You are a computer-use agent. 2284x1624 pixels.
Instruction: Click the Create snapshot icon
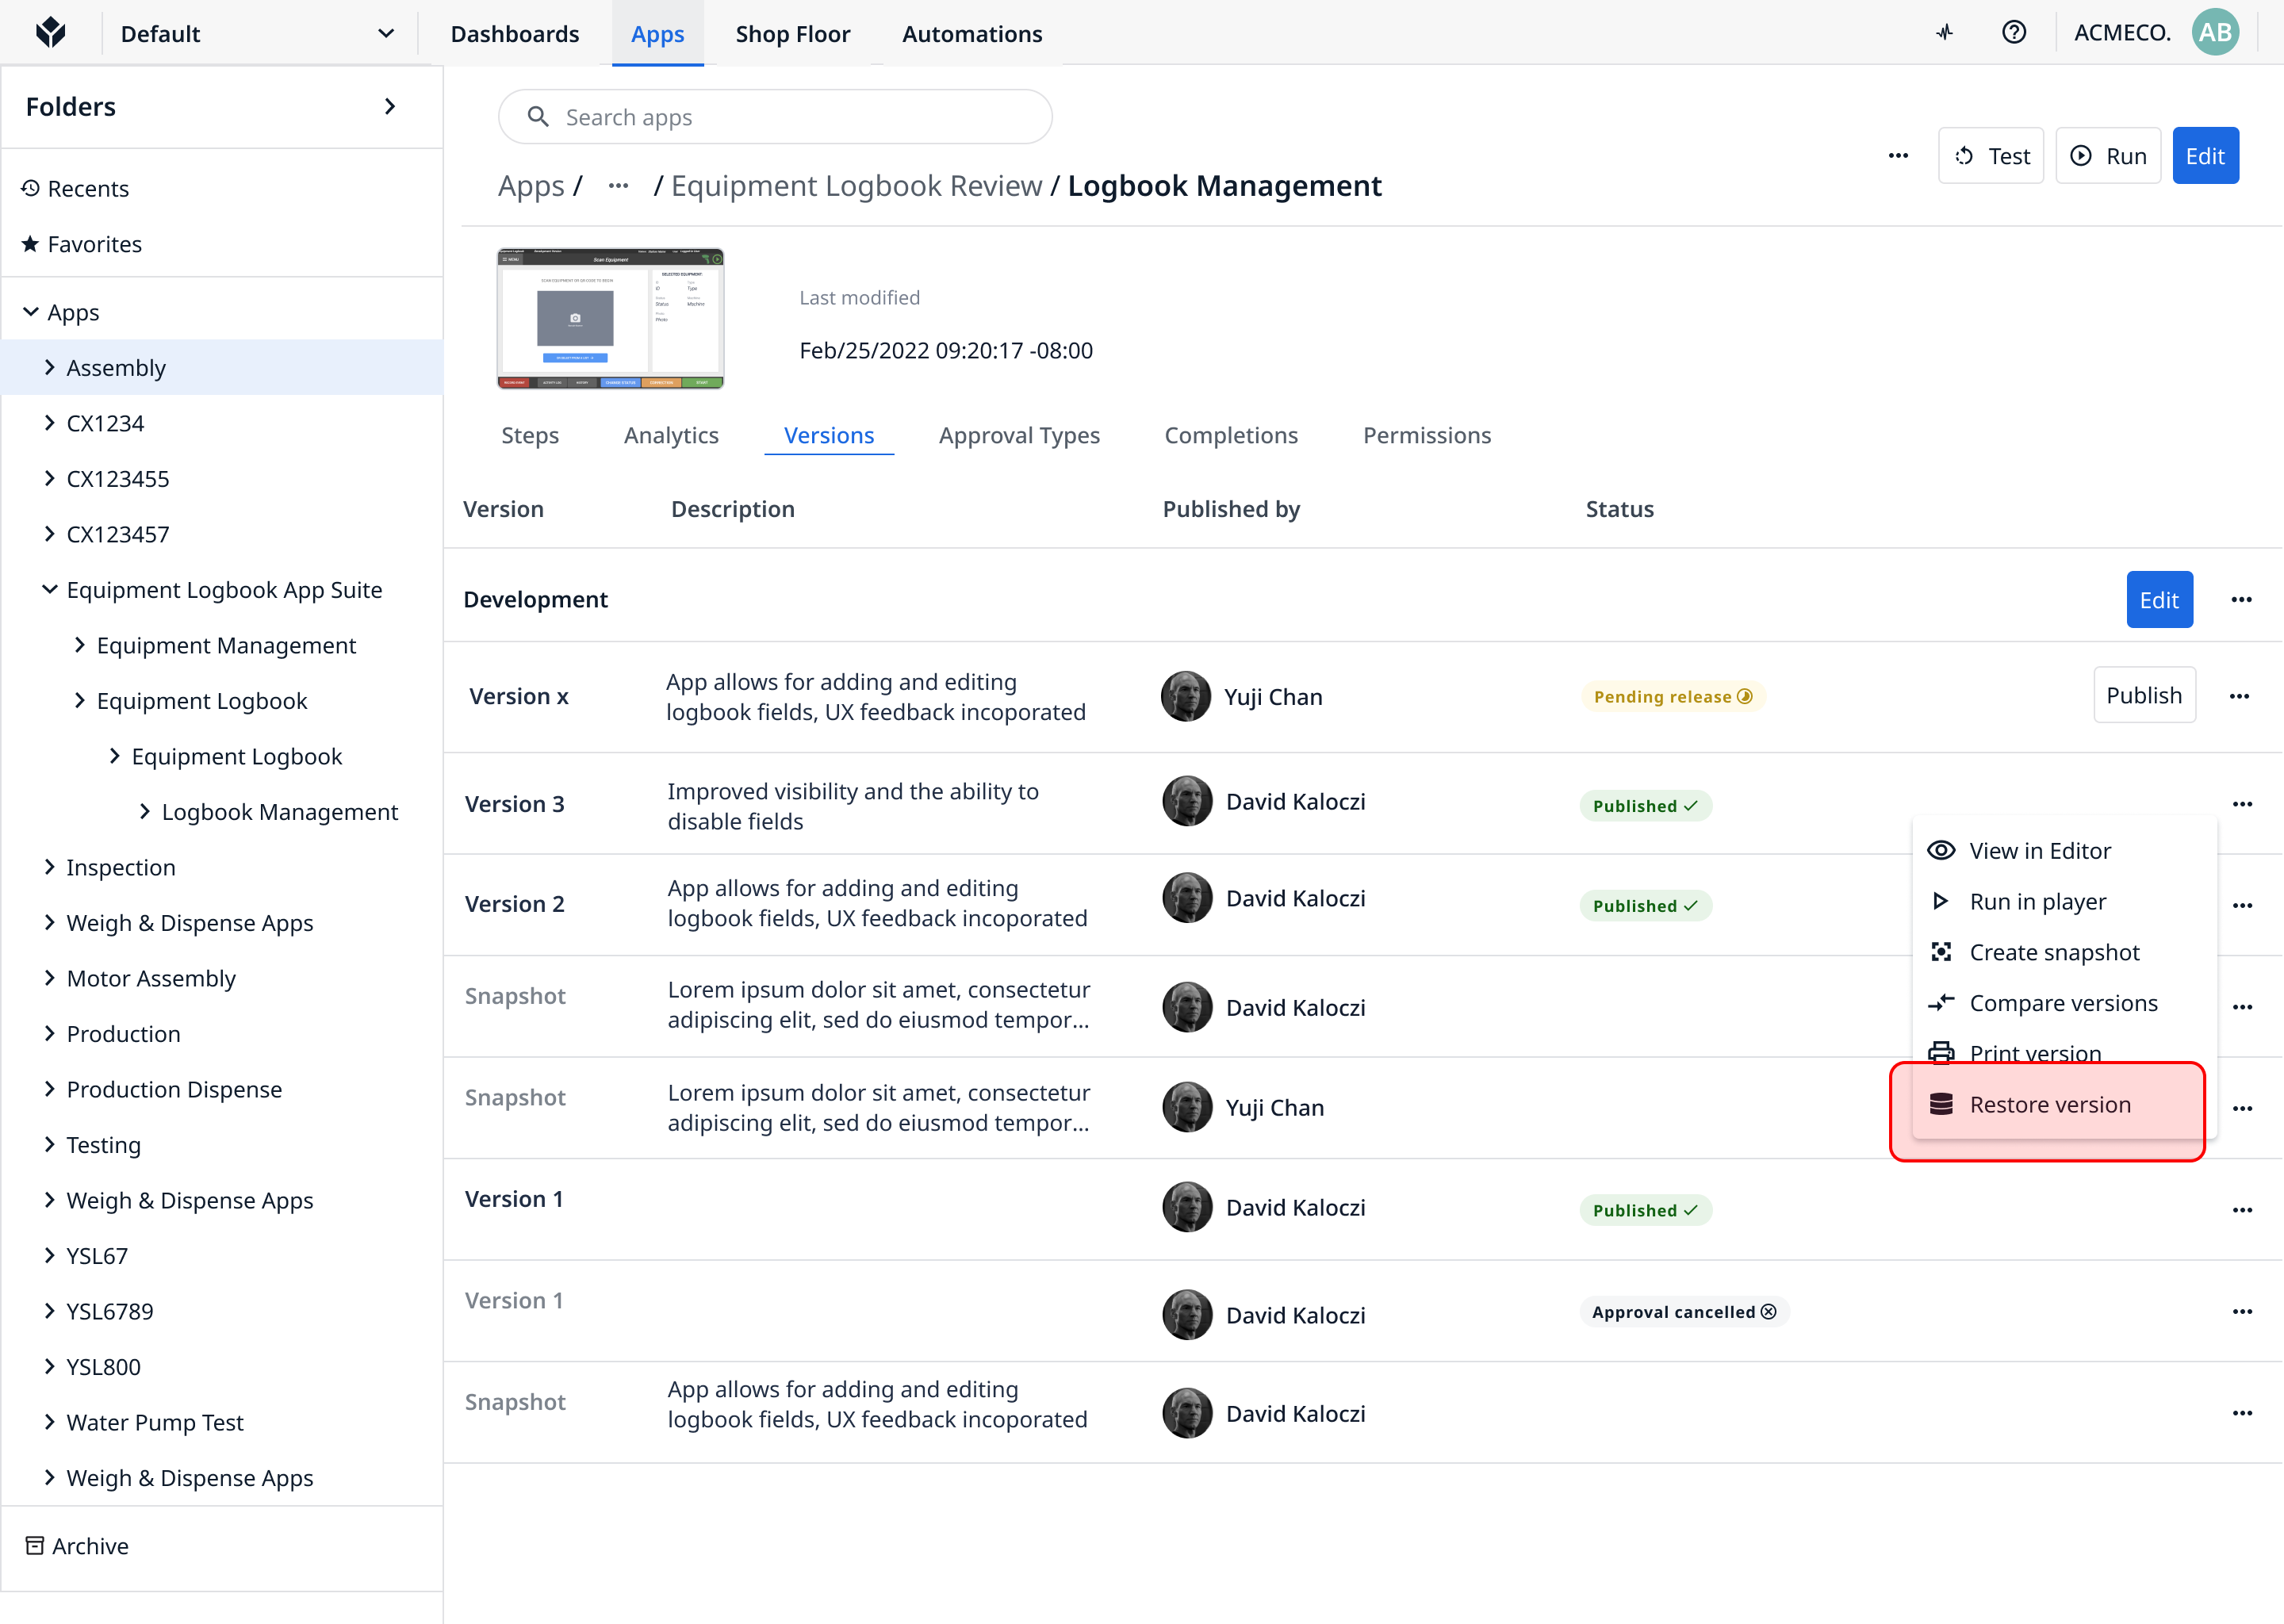pyautogui.click(x=1941, y=952)
